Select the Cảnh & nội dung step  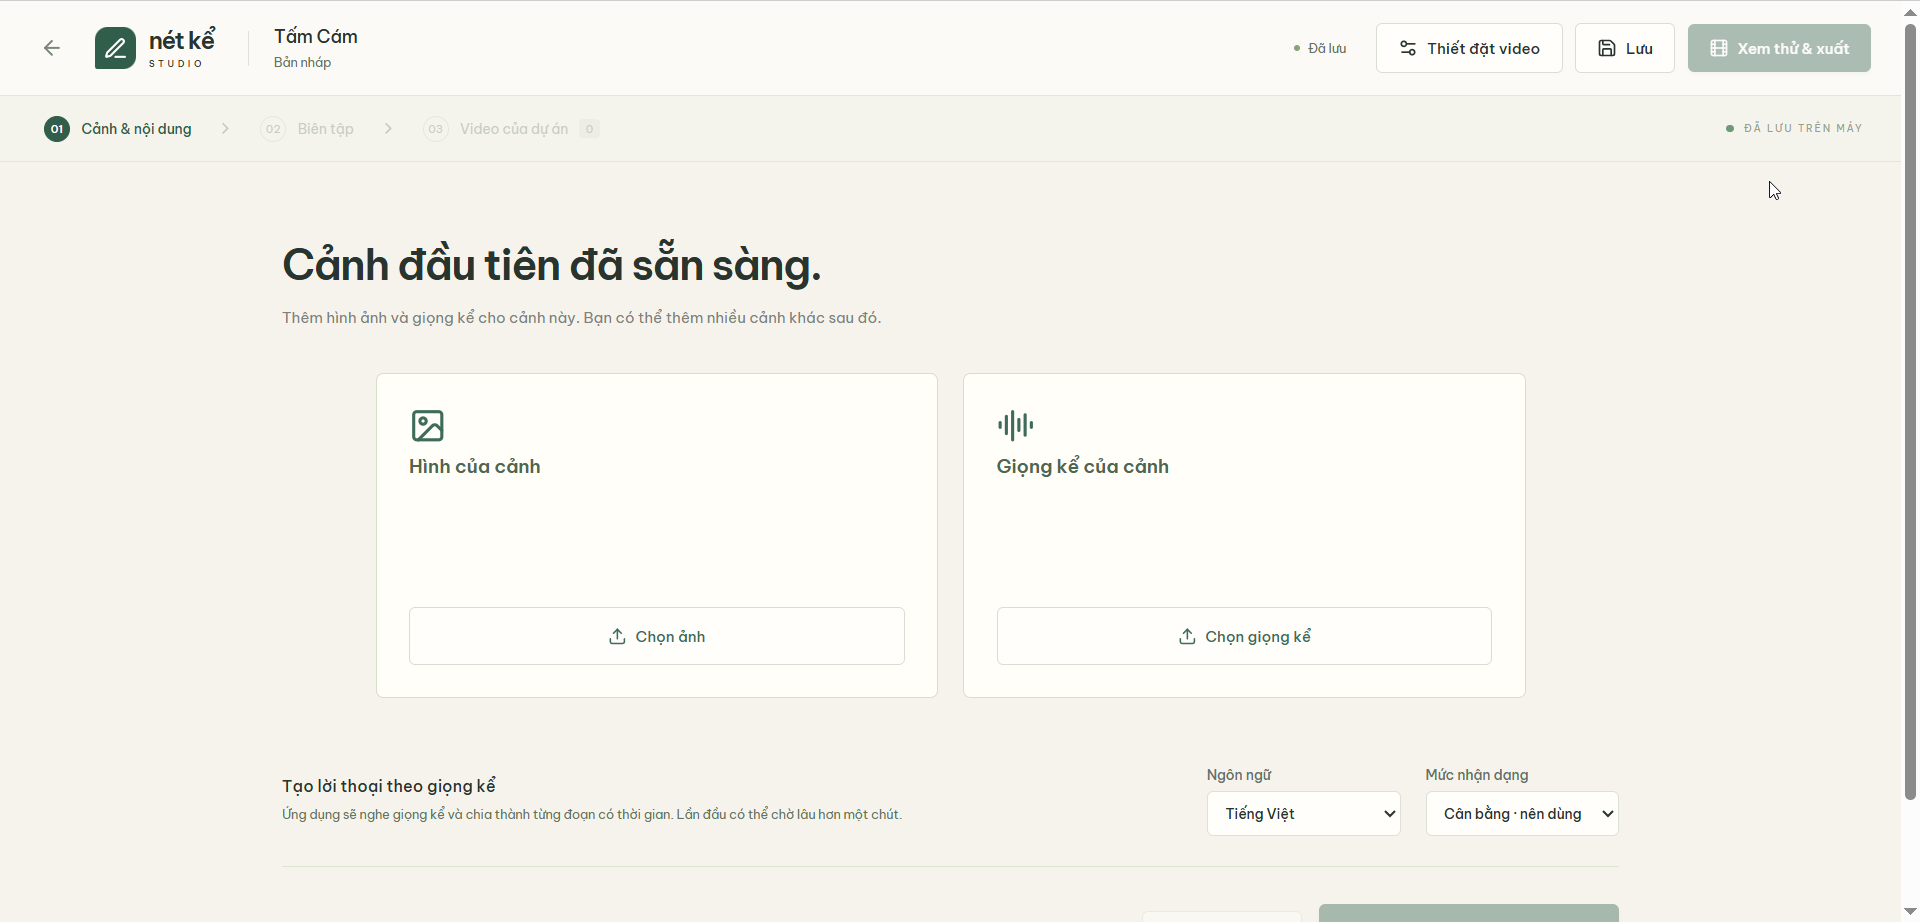click(x=118, y=129)
